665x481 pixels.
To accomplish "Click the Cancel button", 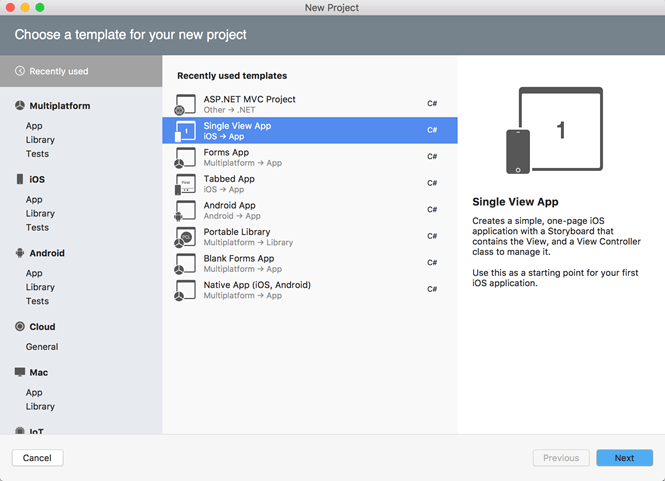I will tap(37, 458).
